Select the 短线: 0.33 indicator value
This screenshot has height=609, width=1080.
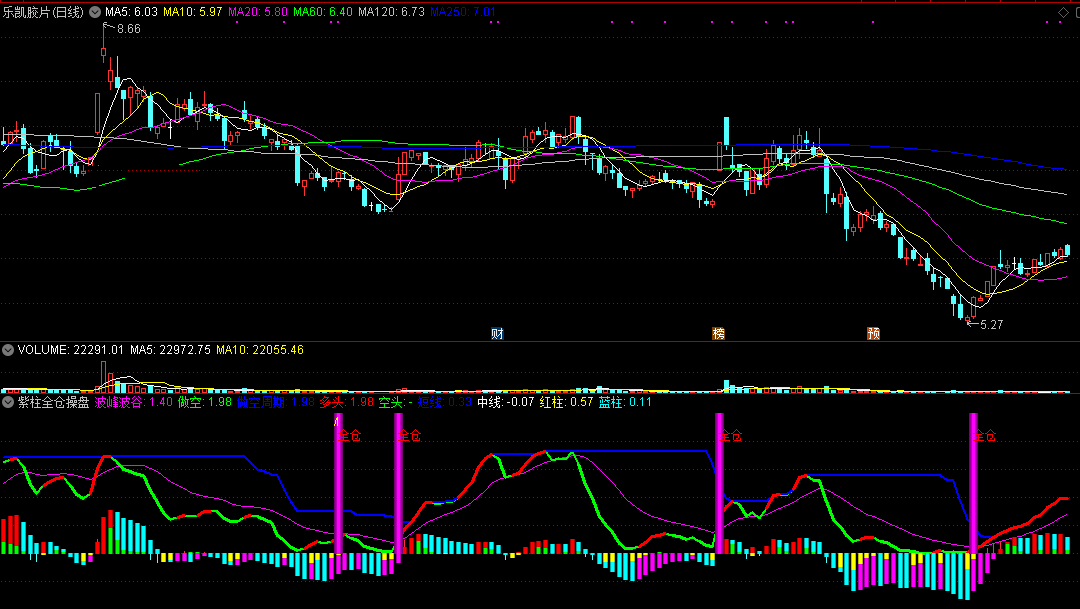[x=445, y=402]
